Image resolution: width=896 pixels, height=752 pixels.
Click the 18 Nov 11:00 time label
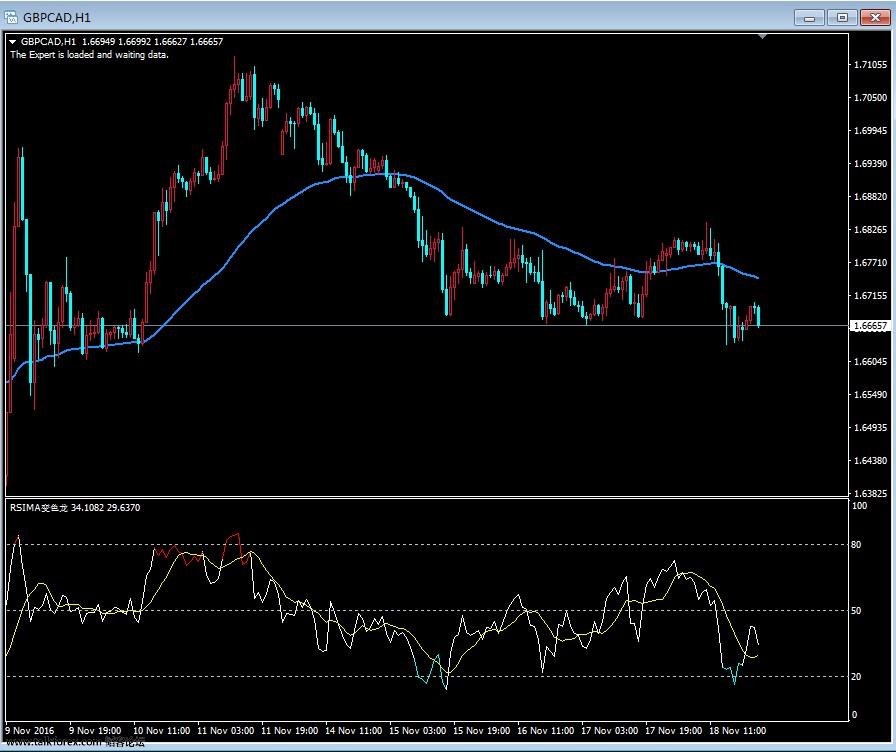(737, 730)
